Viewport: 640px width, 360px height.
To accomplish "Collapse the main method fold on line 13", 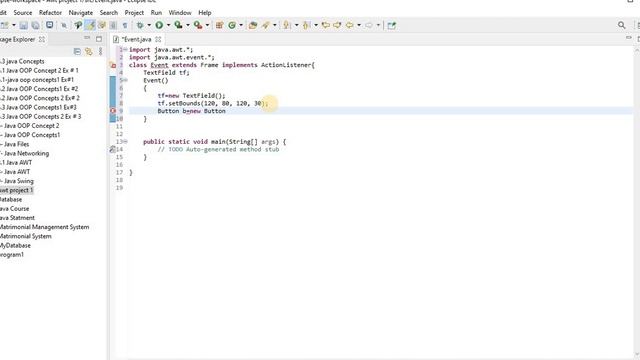I will point(125,142).
